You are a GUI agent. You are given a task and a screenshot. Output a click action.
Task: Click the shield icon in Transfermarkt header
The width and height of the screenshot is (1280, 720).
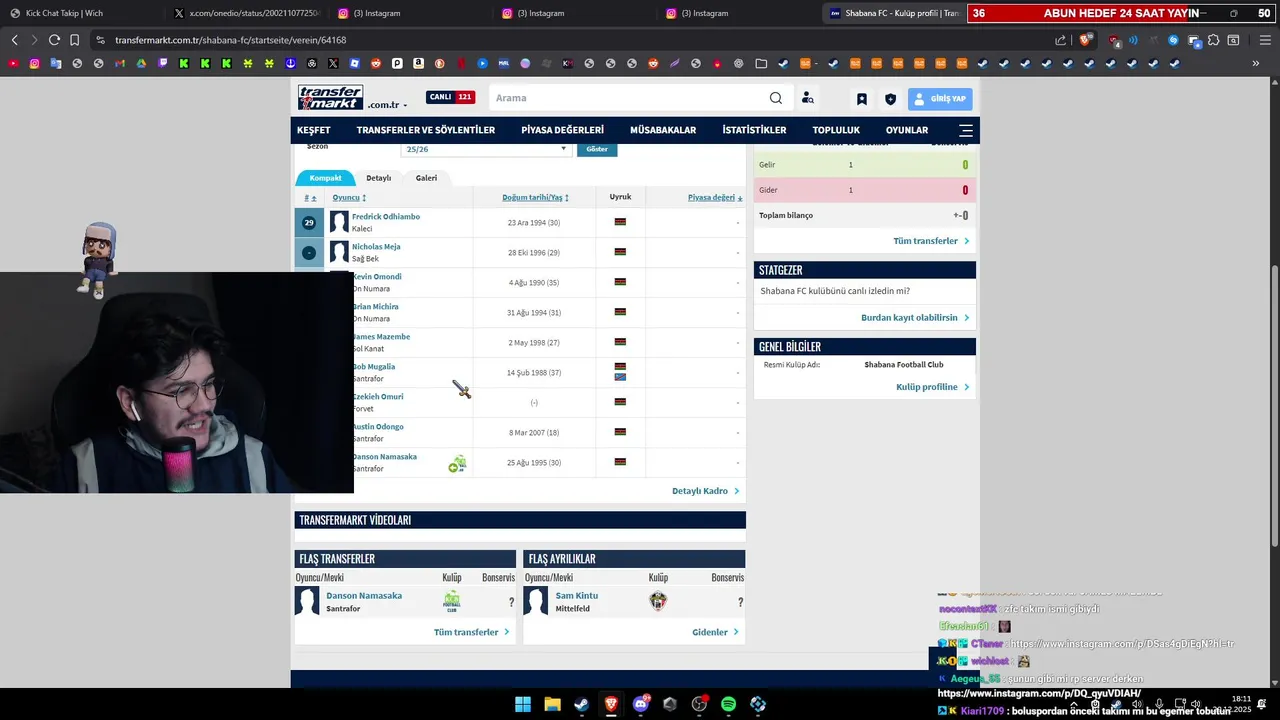tap(890, 99)
